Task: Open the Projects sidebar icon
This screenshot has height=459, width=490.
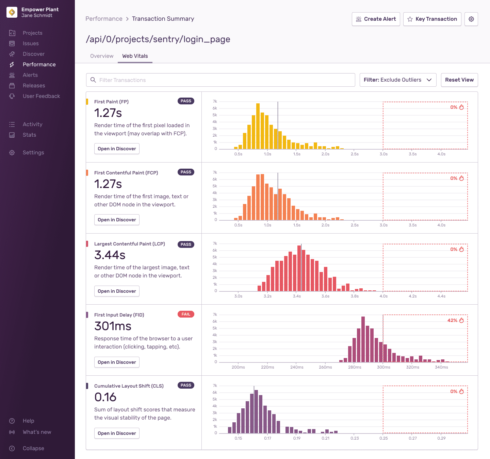Action: [12, 33]
